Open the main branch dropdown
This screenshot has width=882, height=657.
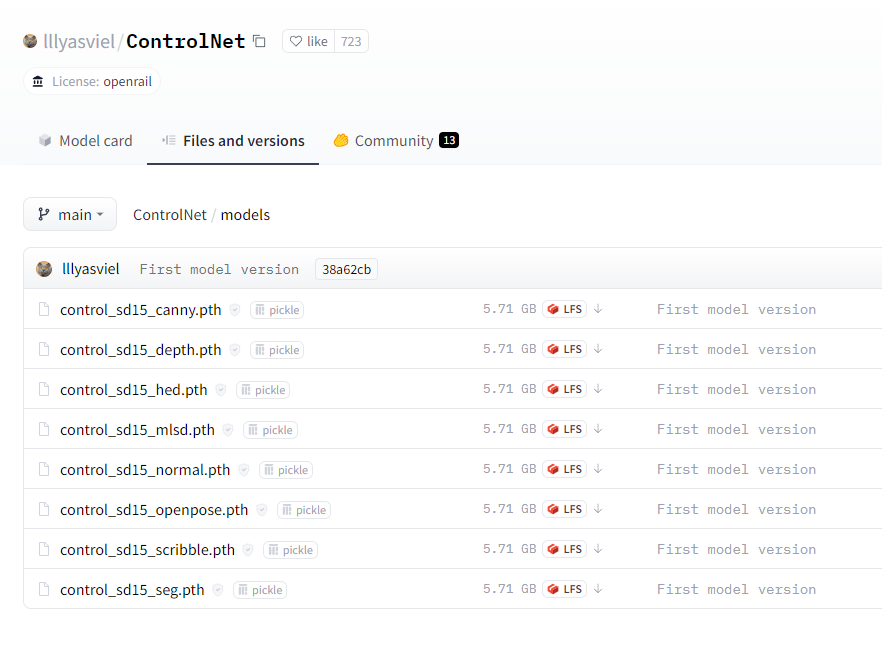70,214
